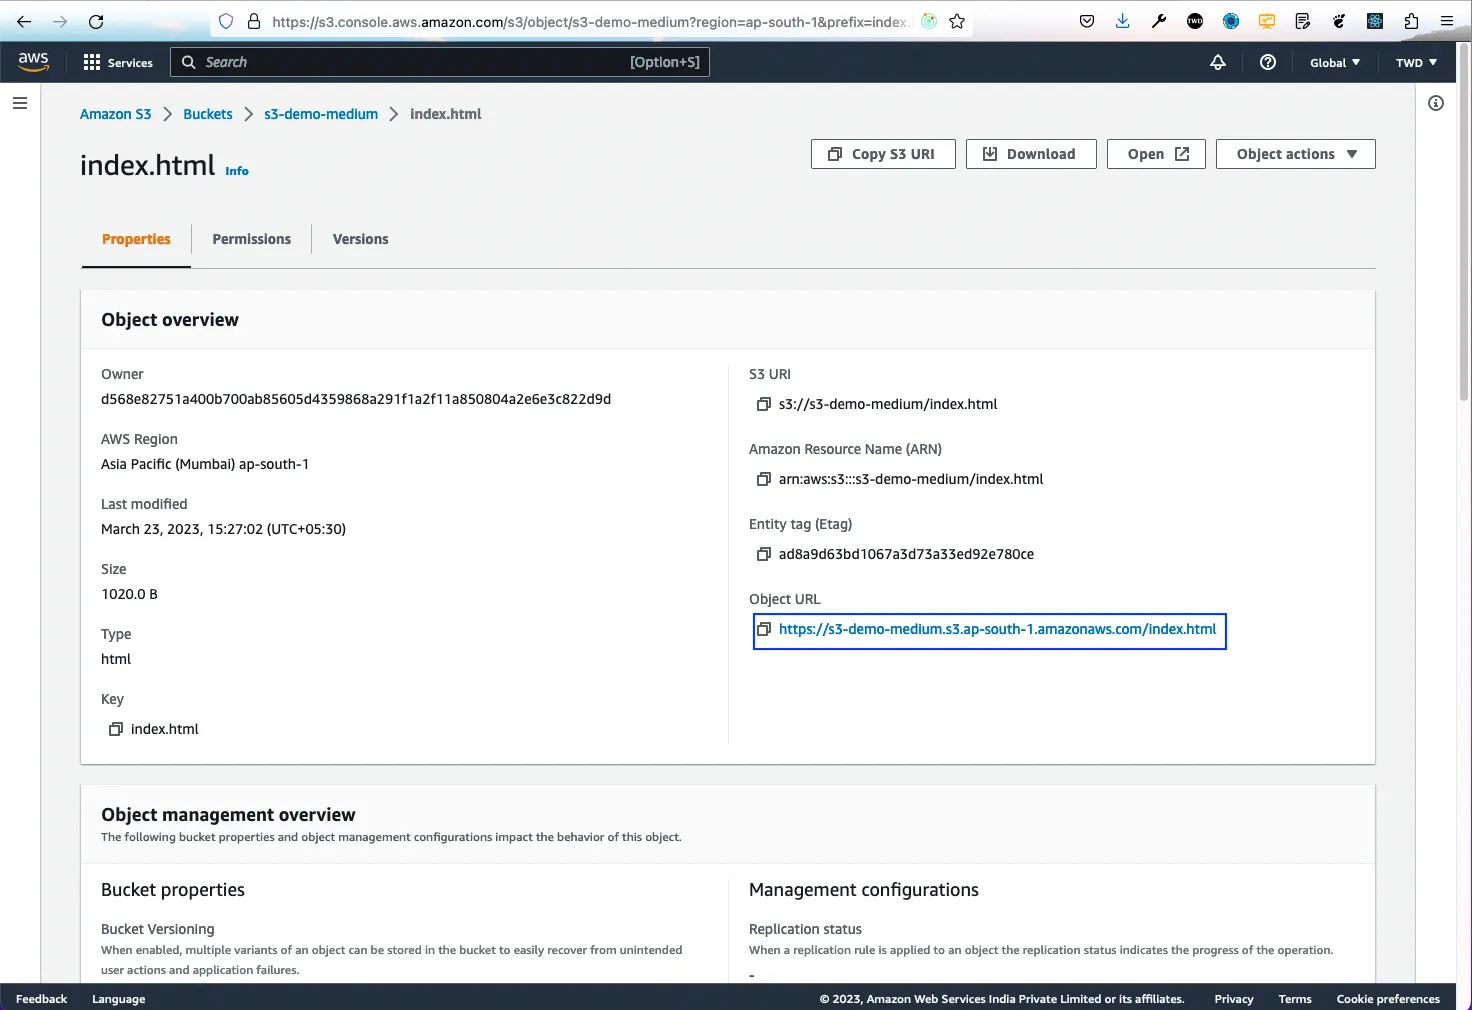The height and width of the screenshot is (1010, 1472).
Task: Go to Buckets breadcrumb
Action: (208, 114)
